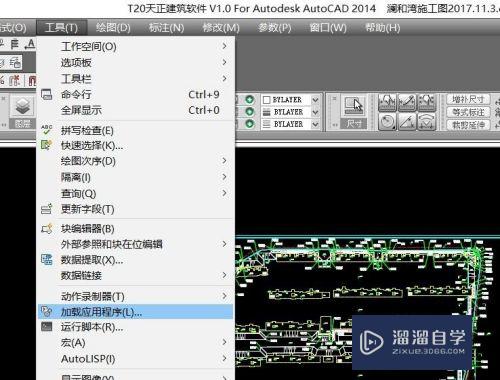Open the 标注(N) menu
The height and width of the screenshot is (380, 500).
[x=166, y=27]
